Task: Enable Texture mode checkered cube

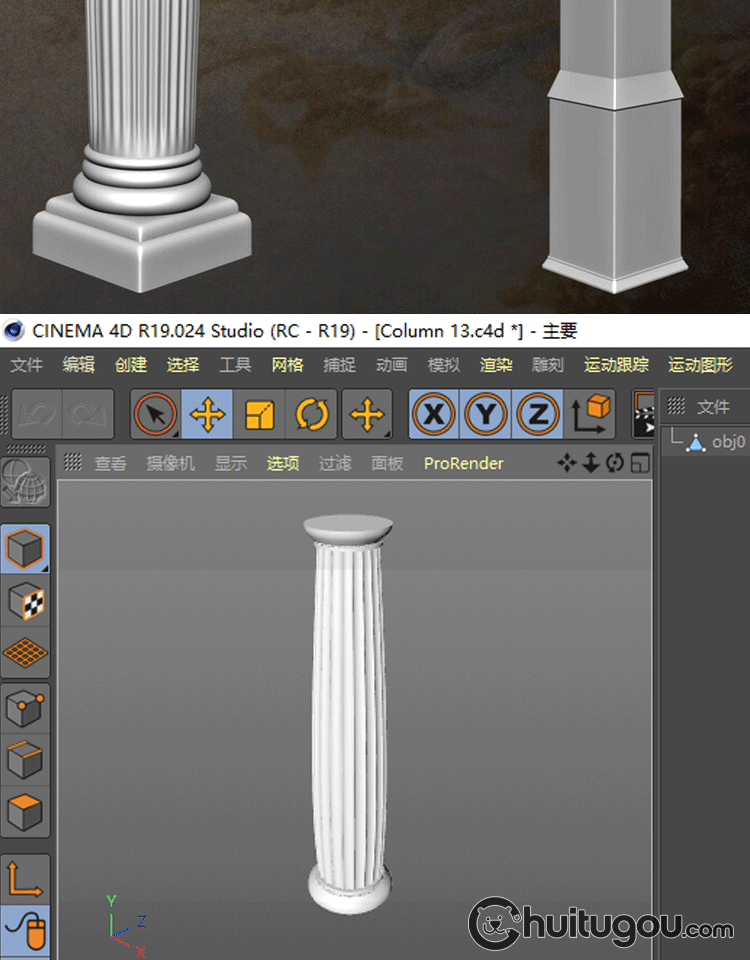Action: pos(24,601)
